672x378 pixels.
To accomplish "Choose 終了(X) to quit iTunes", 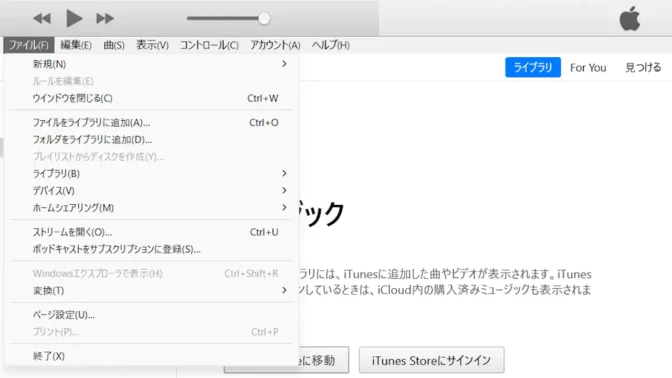I will (x=151, y=356).
